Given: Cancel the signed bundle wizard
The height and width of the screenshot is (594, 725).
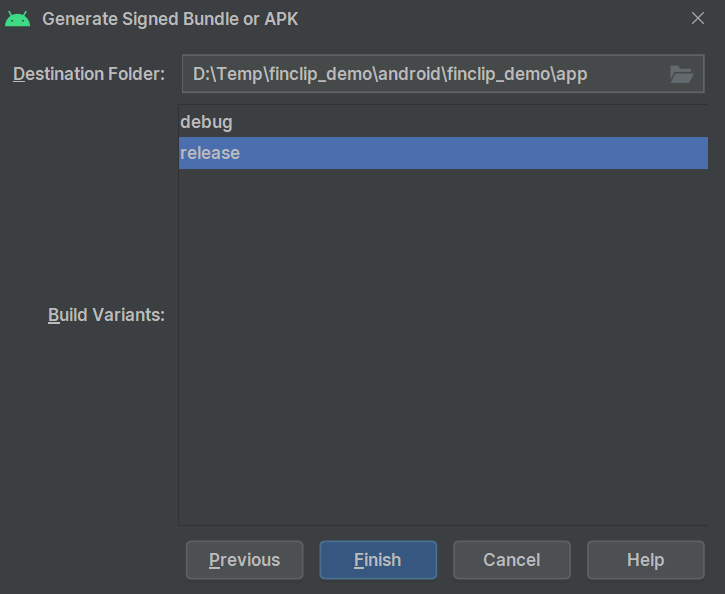Looking at the screenshot, I should [x=512, y=560].
